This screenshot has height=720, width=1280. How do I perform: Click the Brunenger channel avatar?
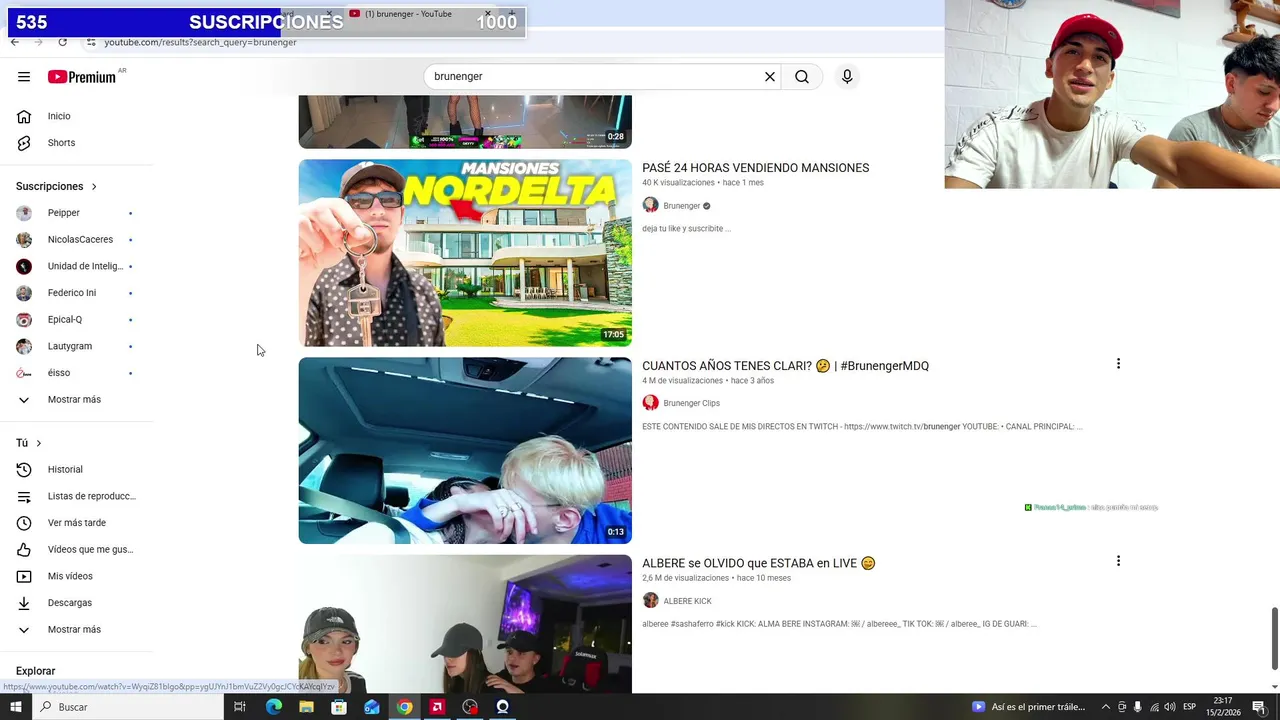tap(650, 205)
